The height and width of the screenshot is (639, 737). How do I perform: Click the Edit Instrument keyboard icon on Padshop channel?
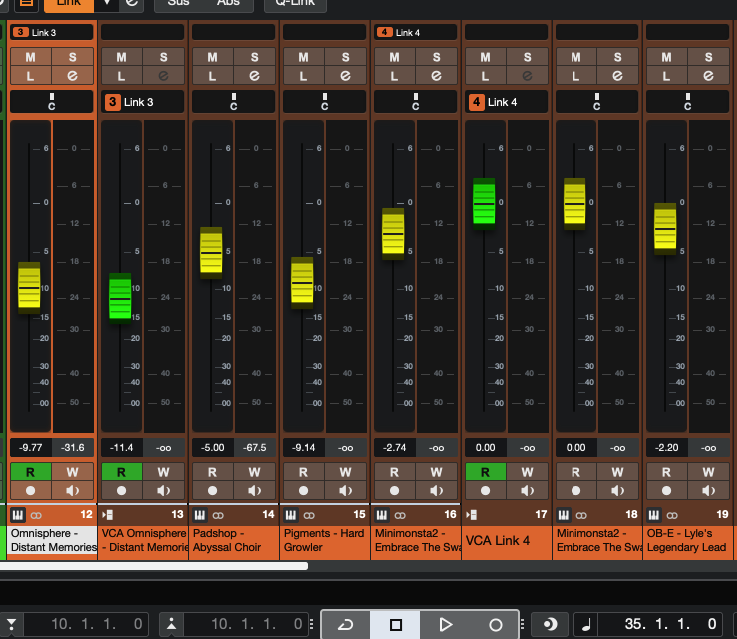pyautogui.click(x=200, y=515)
